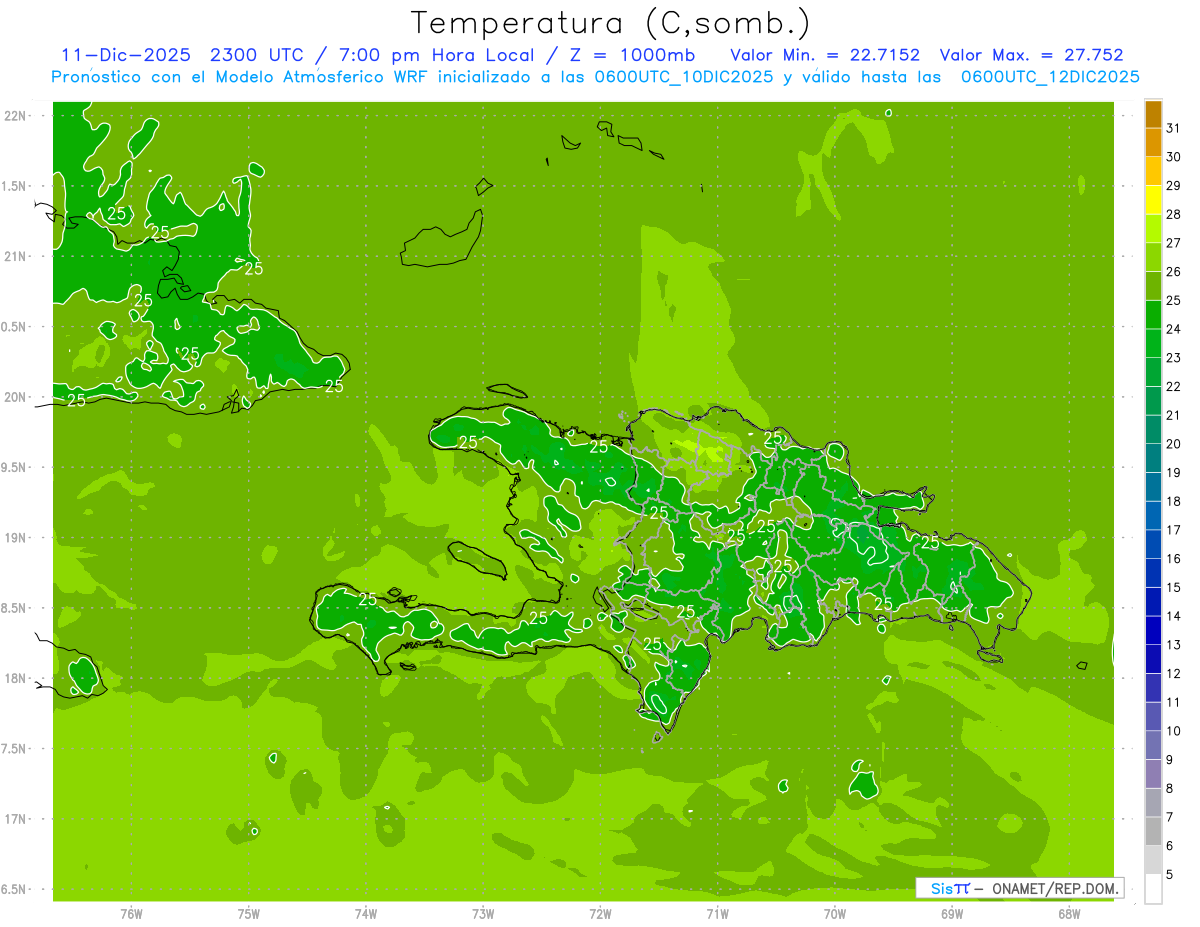Click the "69W" longitude label
The image size is (1200, 927).
pyautogui.click(x=952, y=914)
